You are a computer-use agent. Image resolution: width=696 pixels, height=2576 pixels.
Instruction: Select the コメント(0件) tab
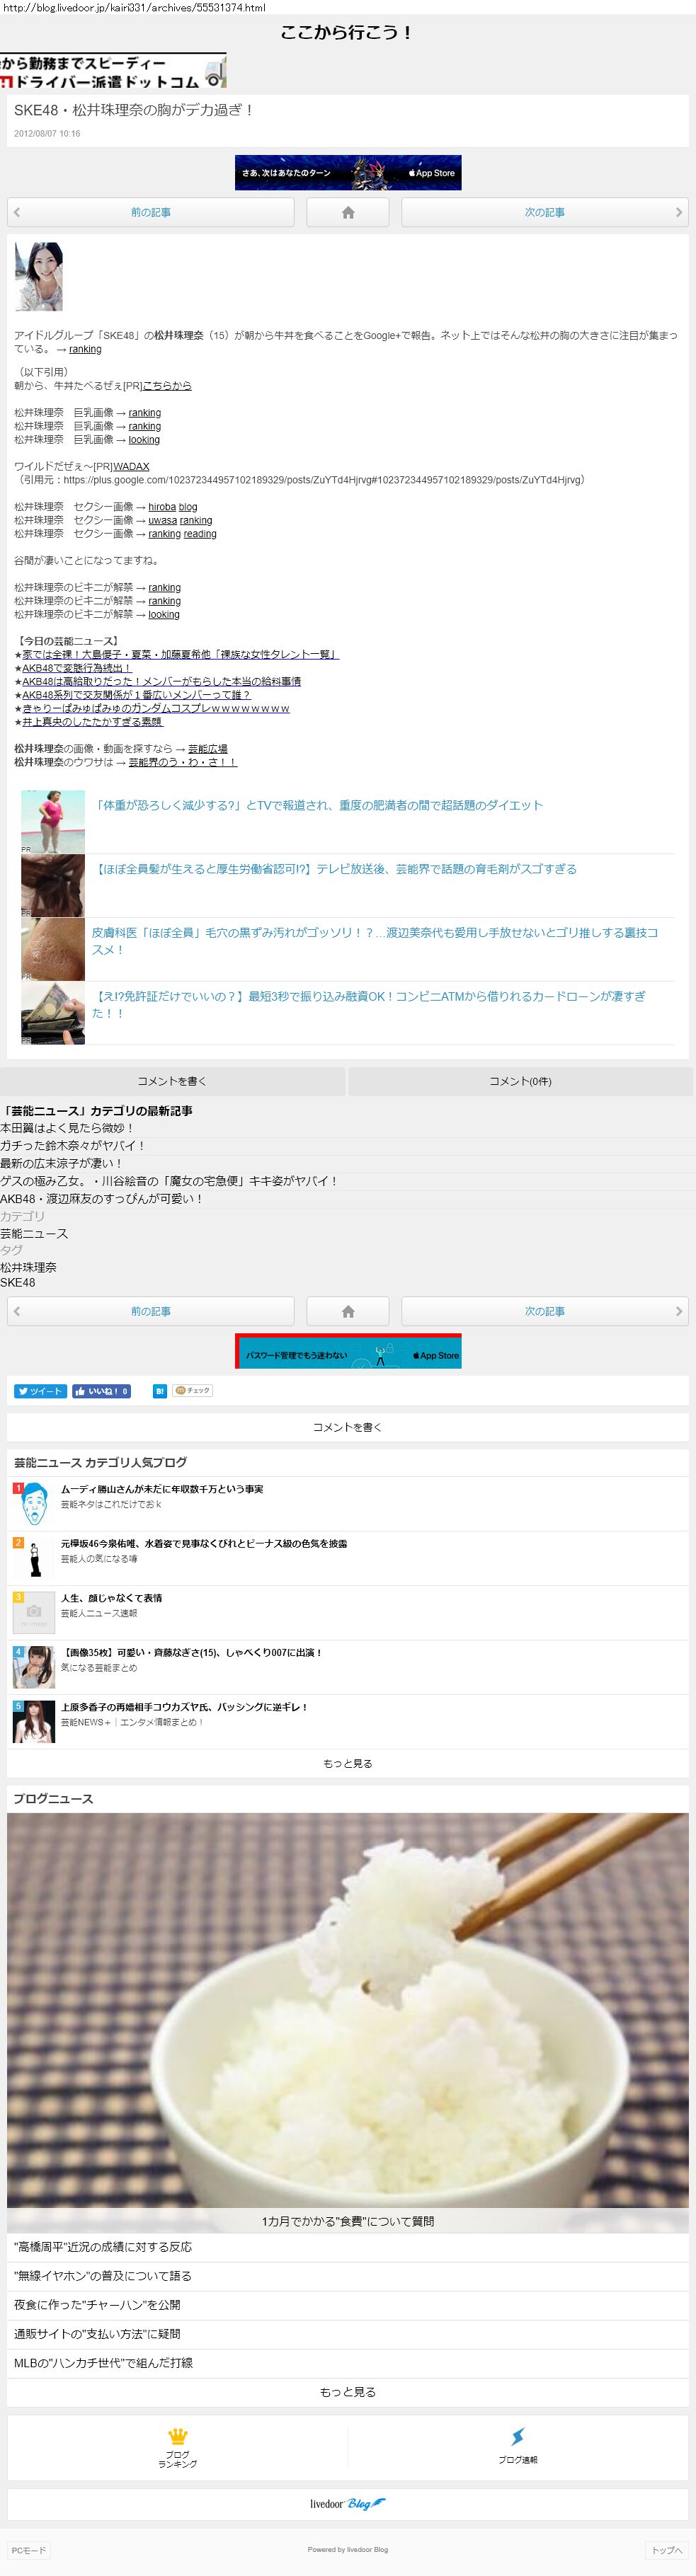tap(520, 1081)
